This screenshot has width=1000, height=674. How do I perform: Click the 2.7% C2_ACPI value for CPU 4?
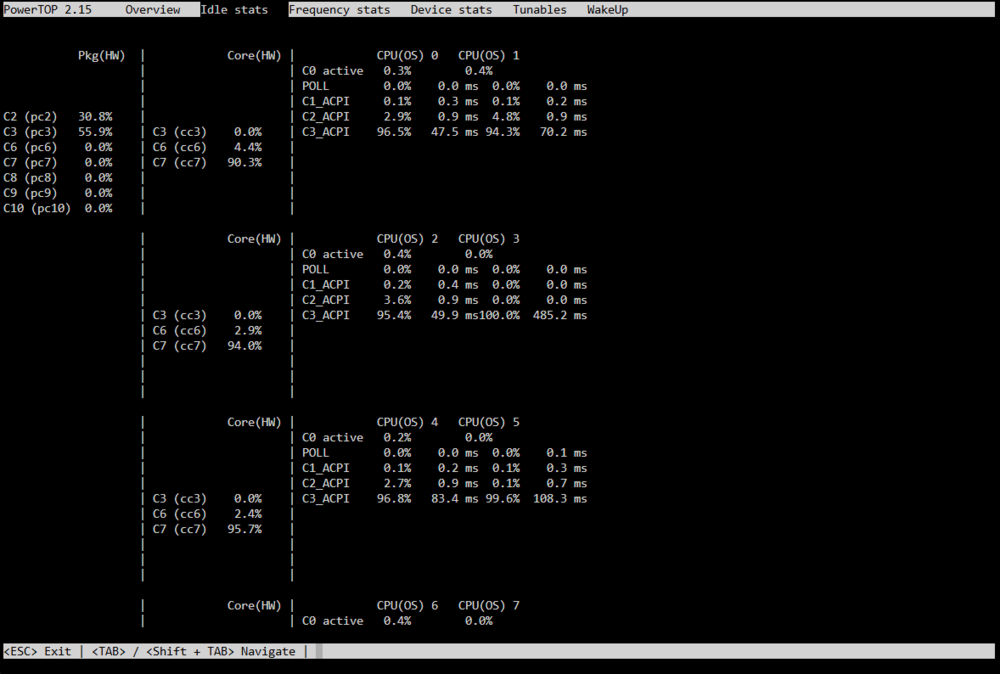[397, 483]
